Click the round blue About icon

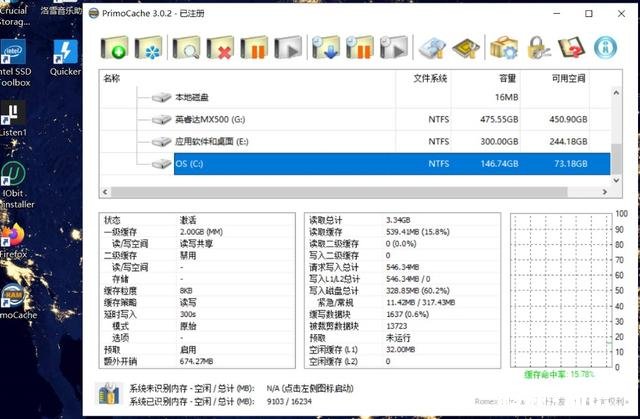coord(605,48)
